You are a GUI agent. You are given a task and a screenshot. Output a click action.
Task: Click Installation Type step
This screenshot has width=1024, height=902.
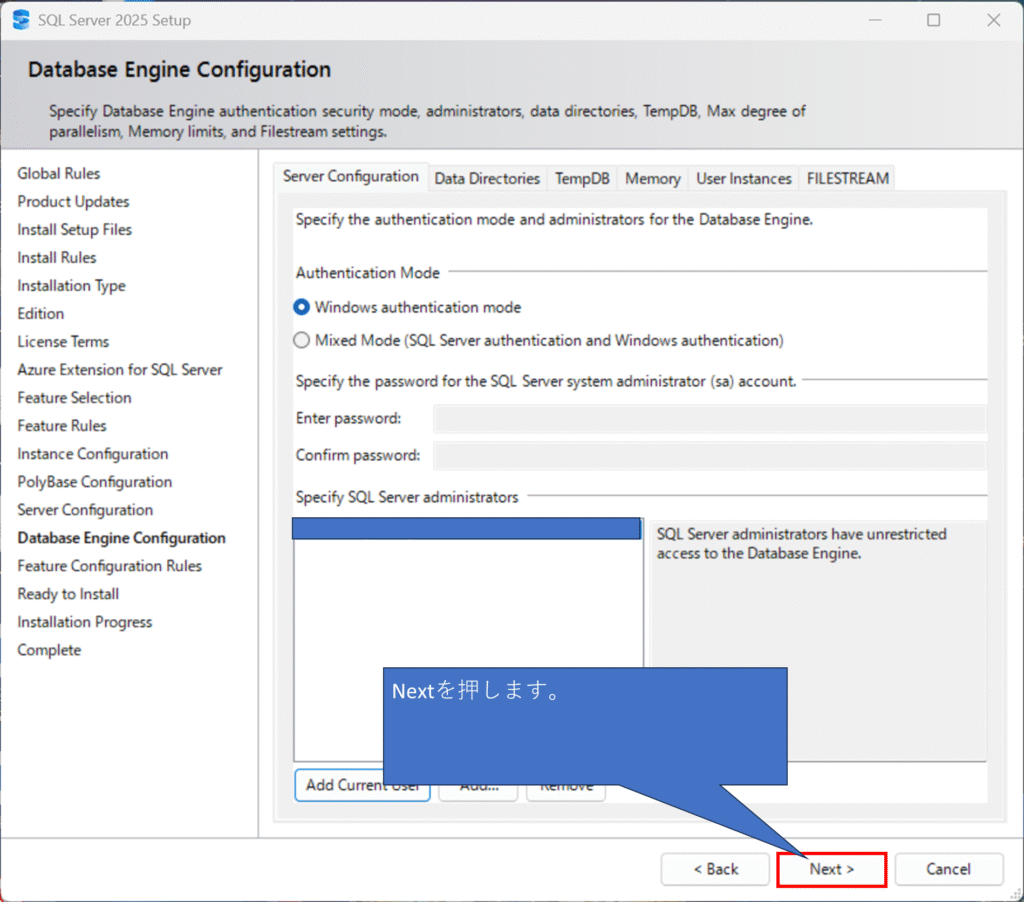coord(71,286)
